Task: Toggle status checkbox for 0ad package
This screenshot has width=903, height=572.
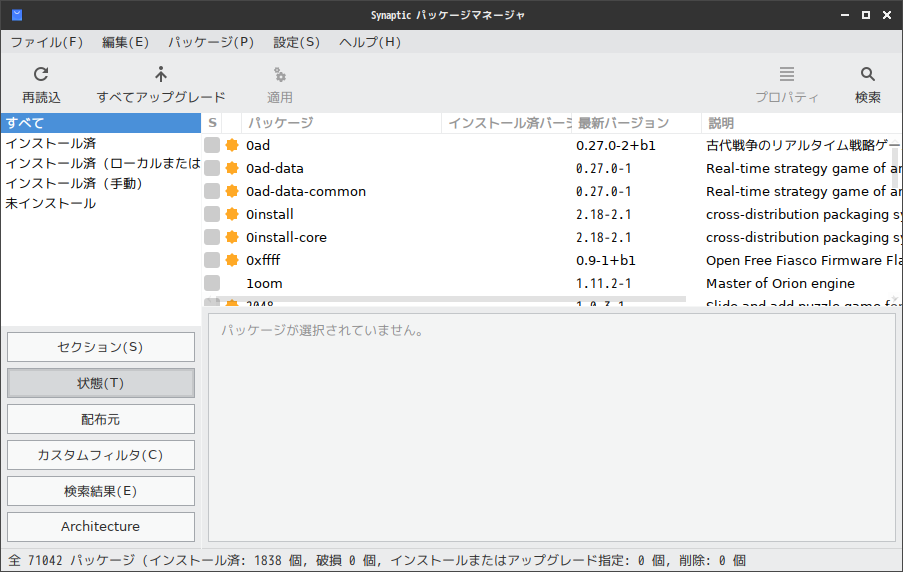Action: [x=212, y=145]
